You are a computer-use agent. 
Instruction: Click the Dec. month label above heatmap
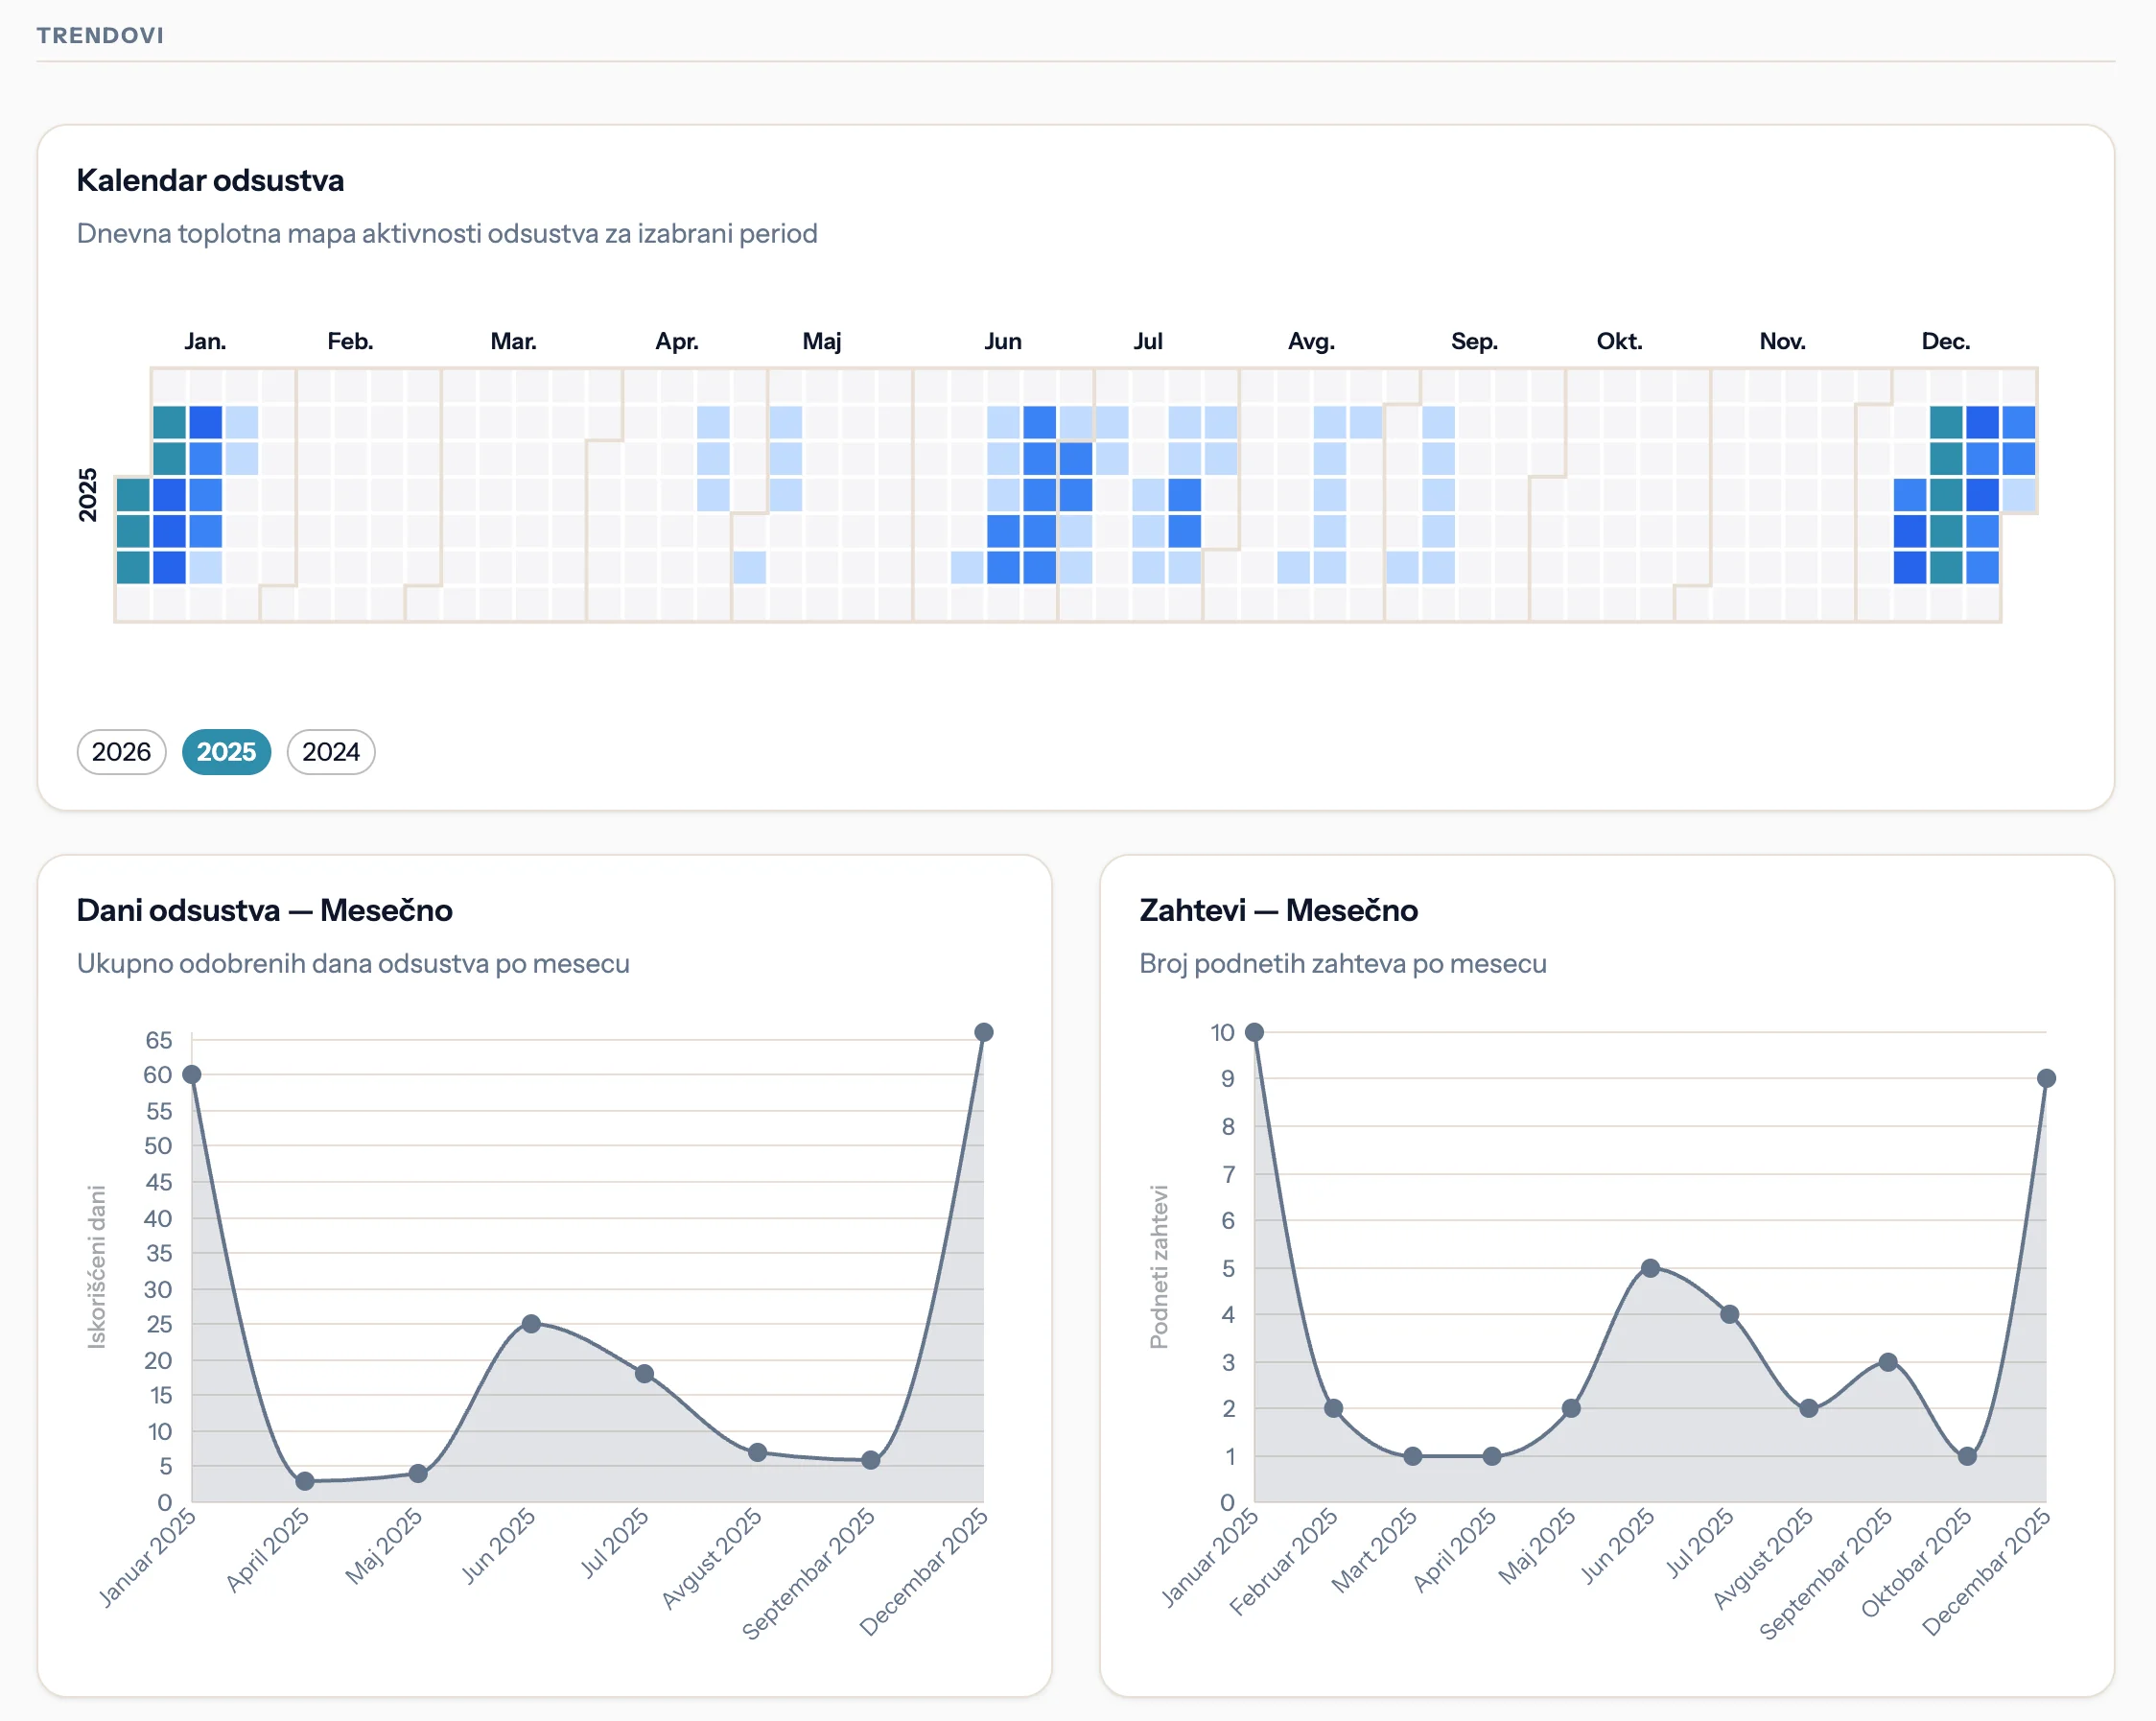[x=1944, y=341]
